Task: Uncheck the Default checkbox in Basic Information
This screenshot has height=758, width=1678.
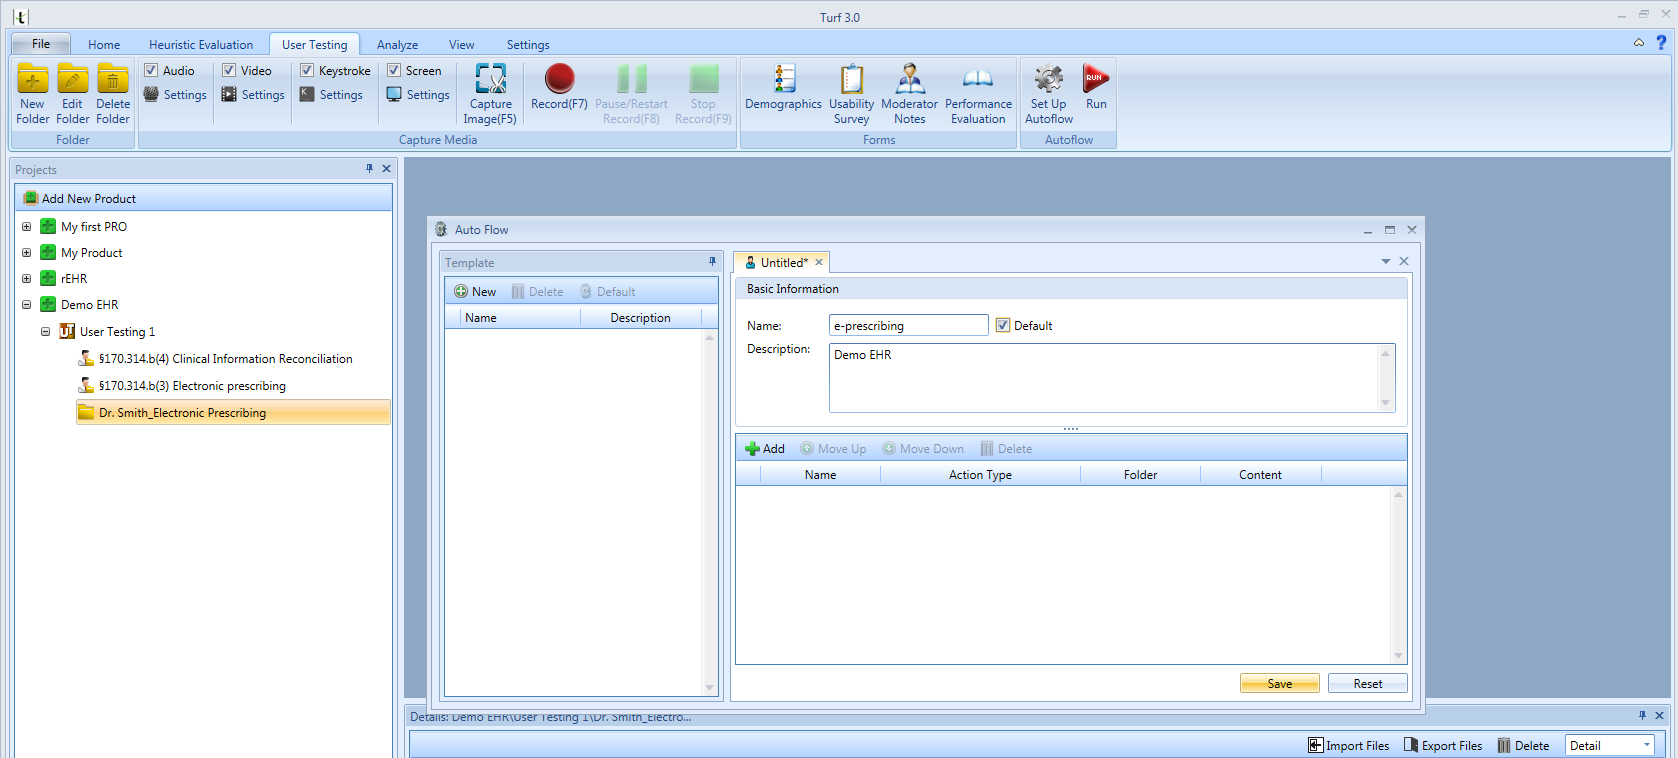Action: [1002, 325]
